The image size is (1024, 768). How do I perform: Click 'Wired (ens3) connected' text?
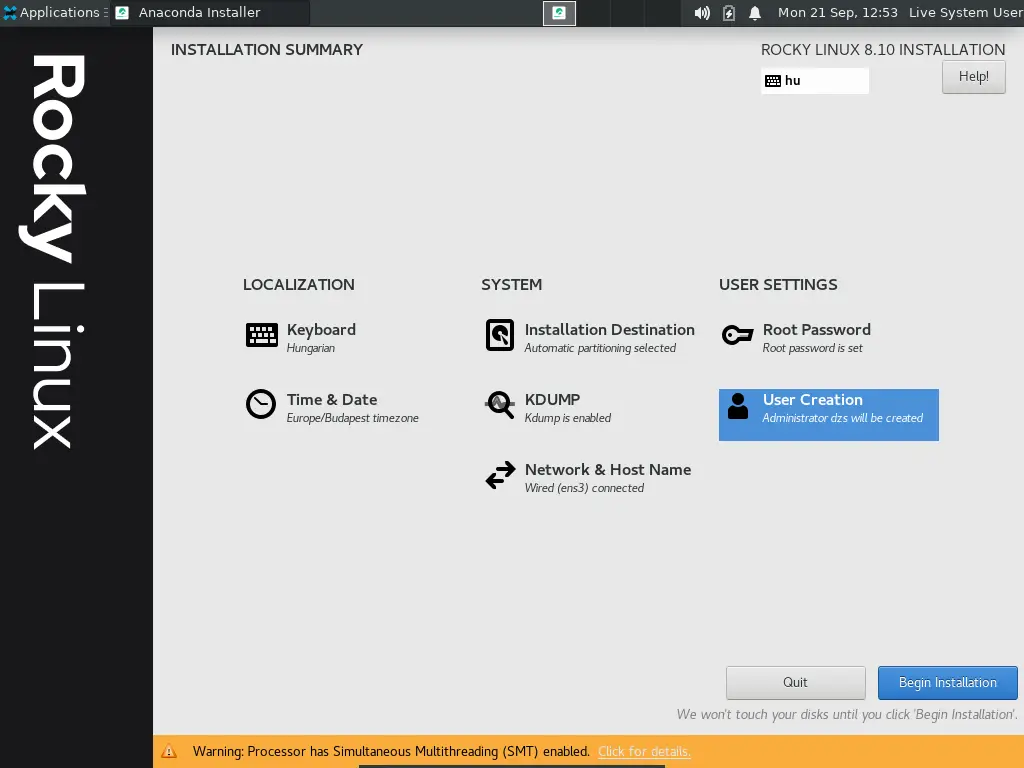(x=584, y=488)
